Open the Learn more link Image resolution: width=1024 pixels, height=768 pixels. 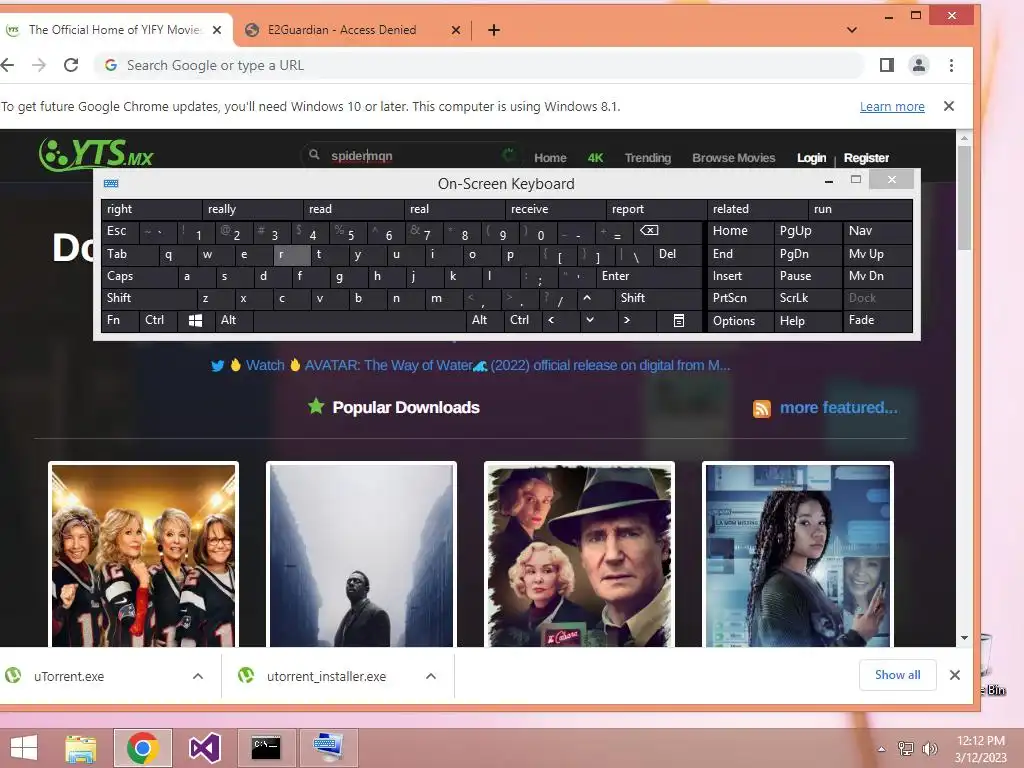[892, 106]
